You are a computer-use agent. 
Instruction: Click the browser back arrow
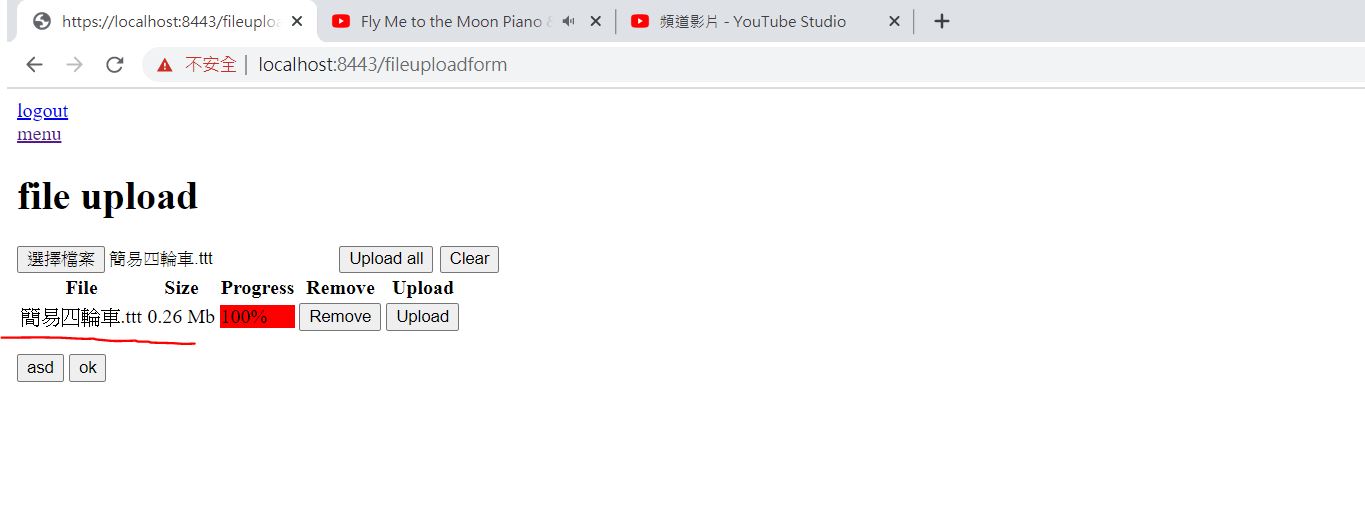(x=34, y=65)
